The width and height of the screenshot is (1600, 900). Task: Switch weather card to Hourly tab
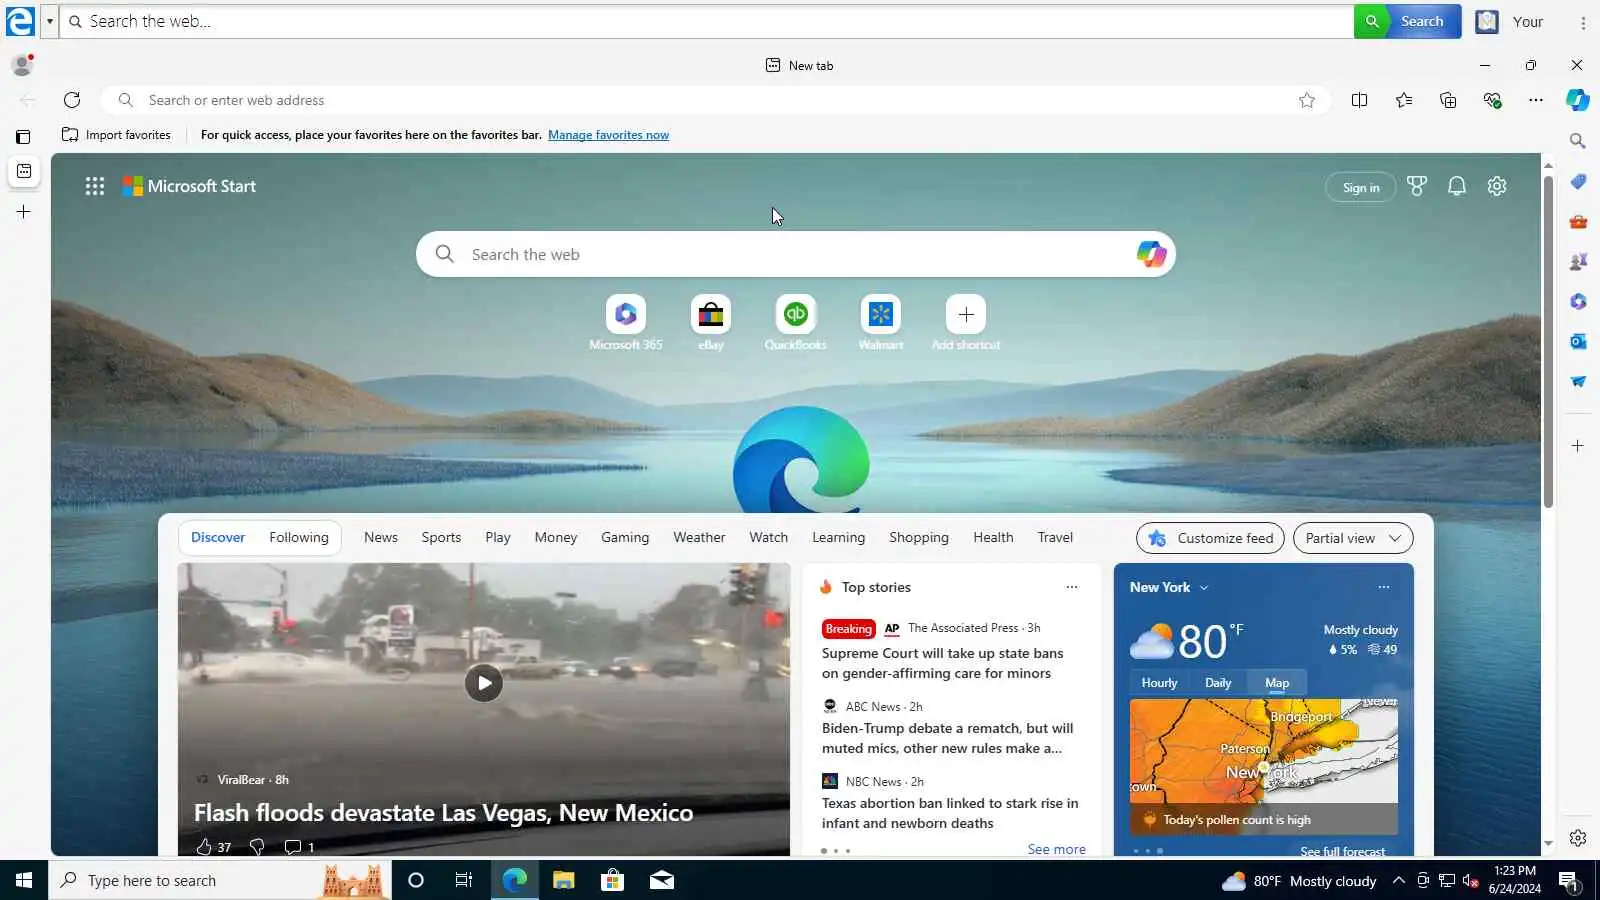(x=1159, y=683)
